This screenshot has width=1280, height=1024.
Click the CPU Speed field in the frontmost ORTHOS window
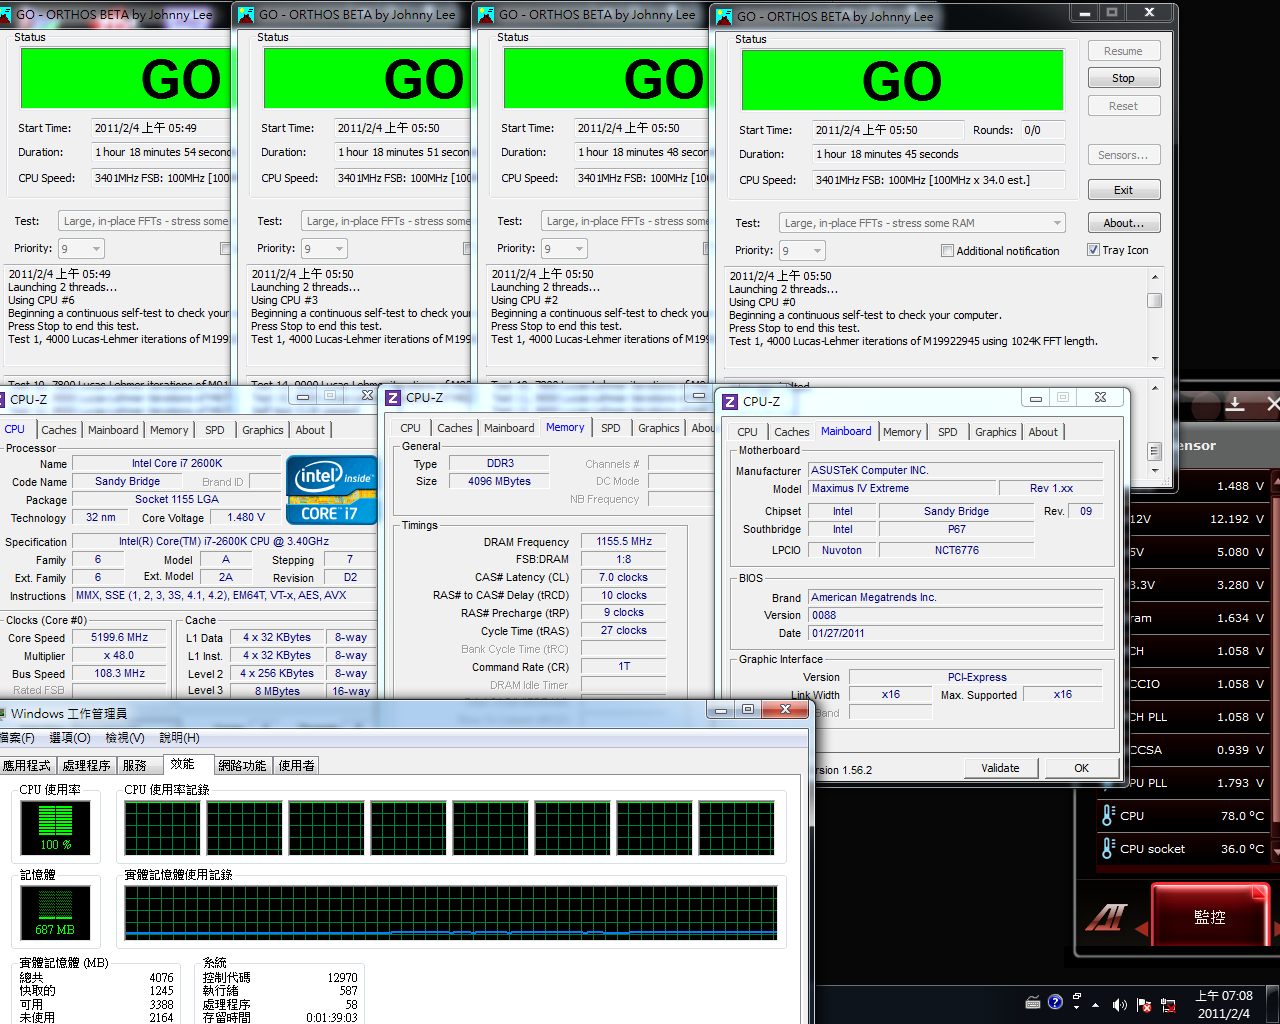[938, 180]
